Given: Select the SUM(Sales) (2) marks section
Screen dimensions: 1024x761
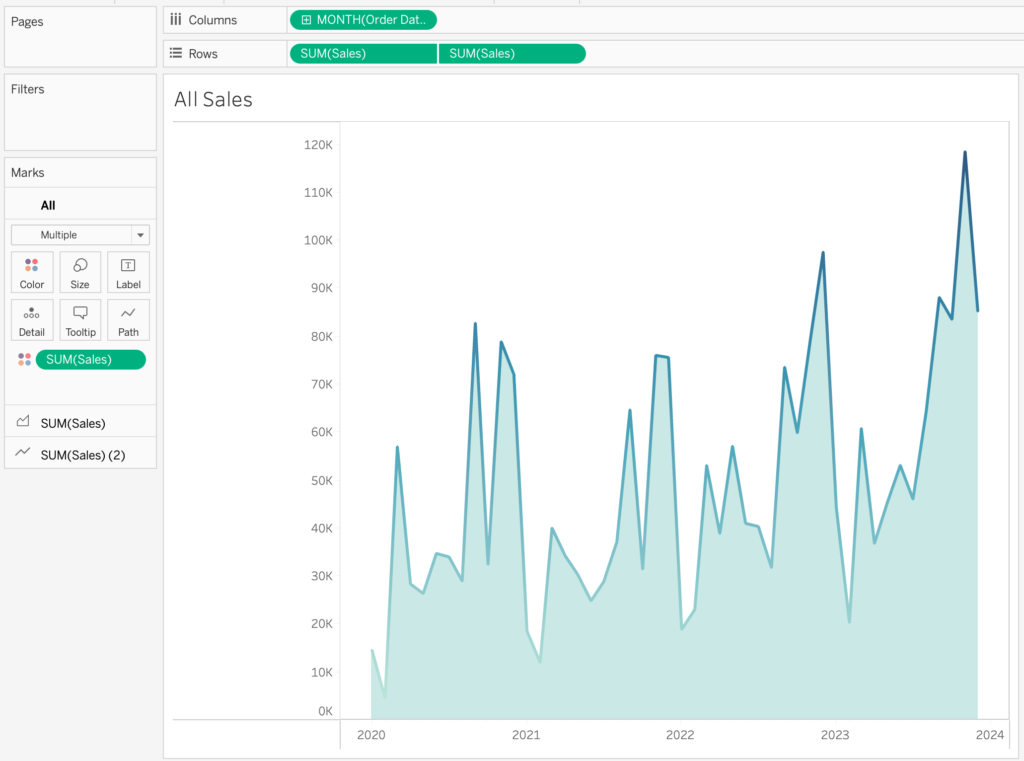Looking at the screenshot, I should [82, 455].
